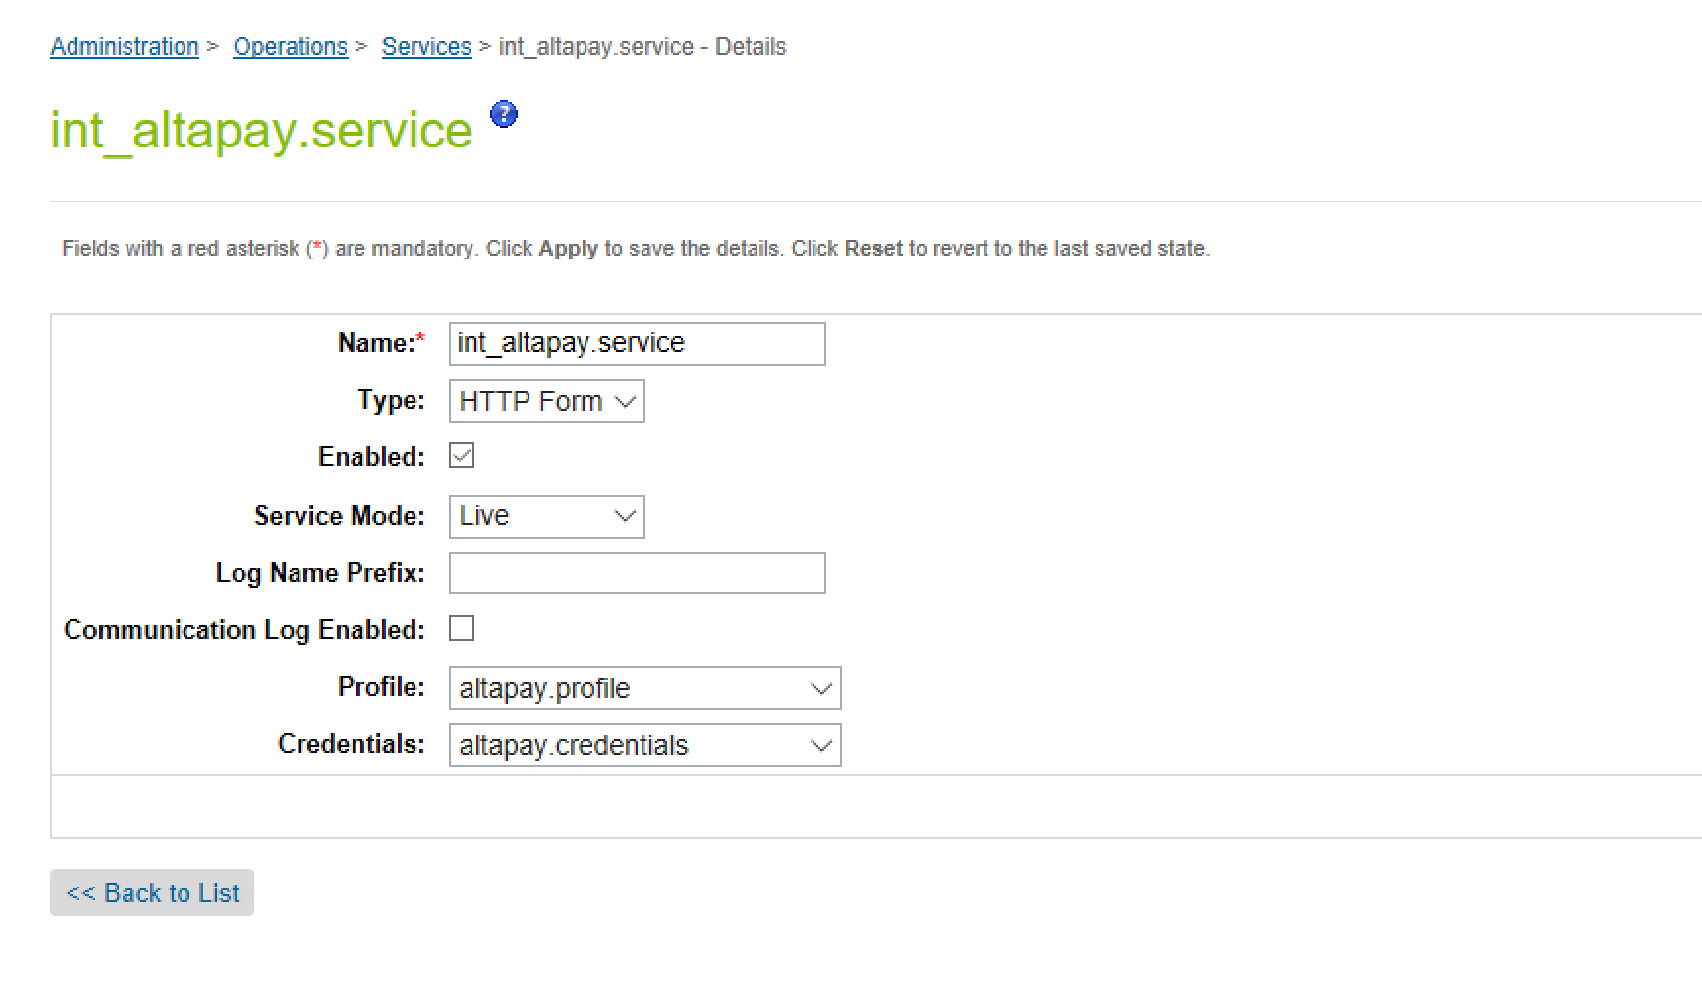Screen dimensions: 1702x984
Task: Go to Services from the breadcrumb trail
Action: tap(426, 46)
